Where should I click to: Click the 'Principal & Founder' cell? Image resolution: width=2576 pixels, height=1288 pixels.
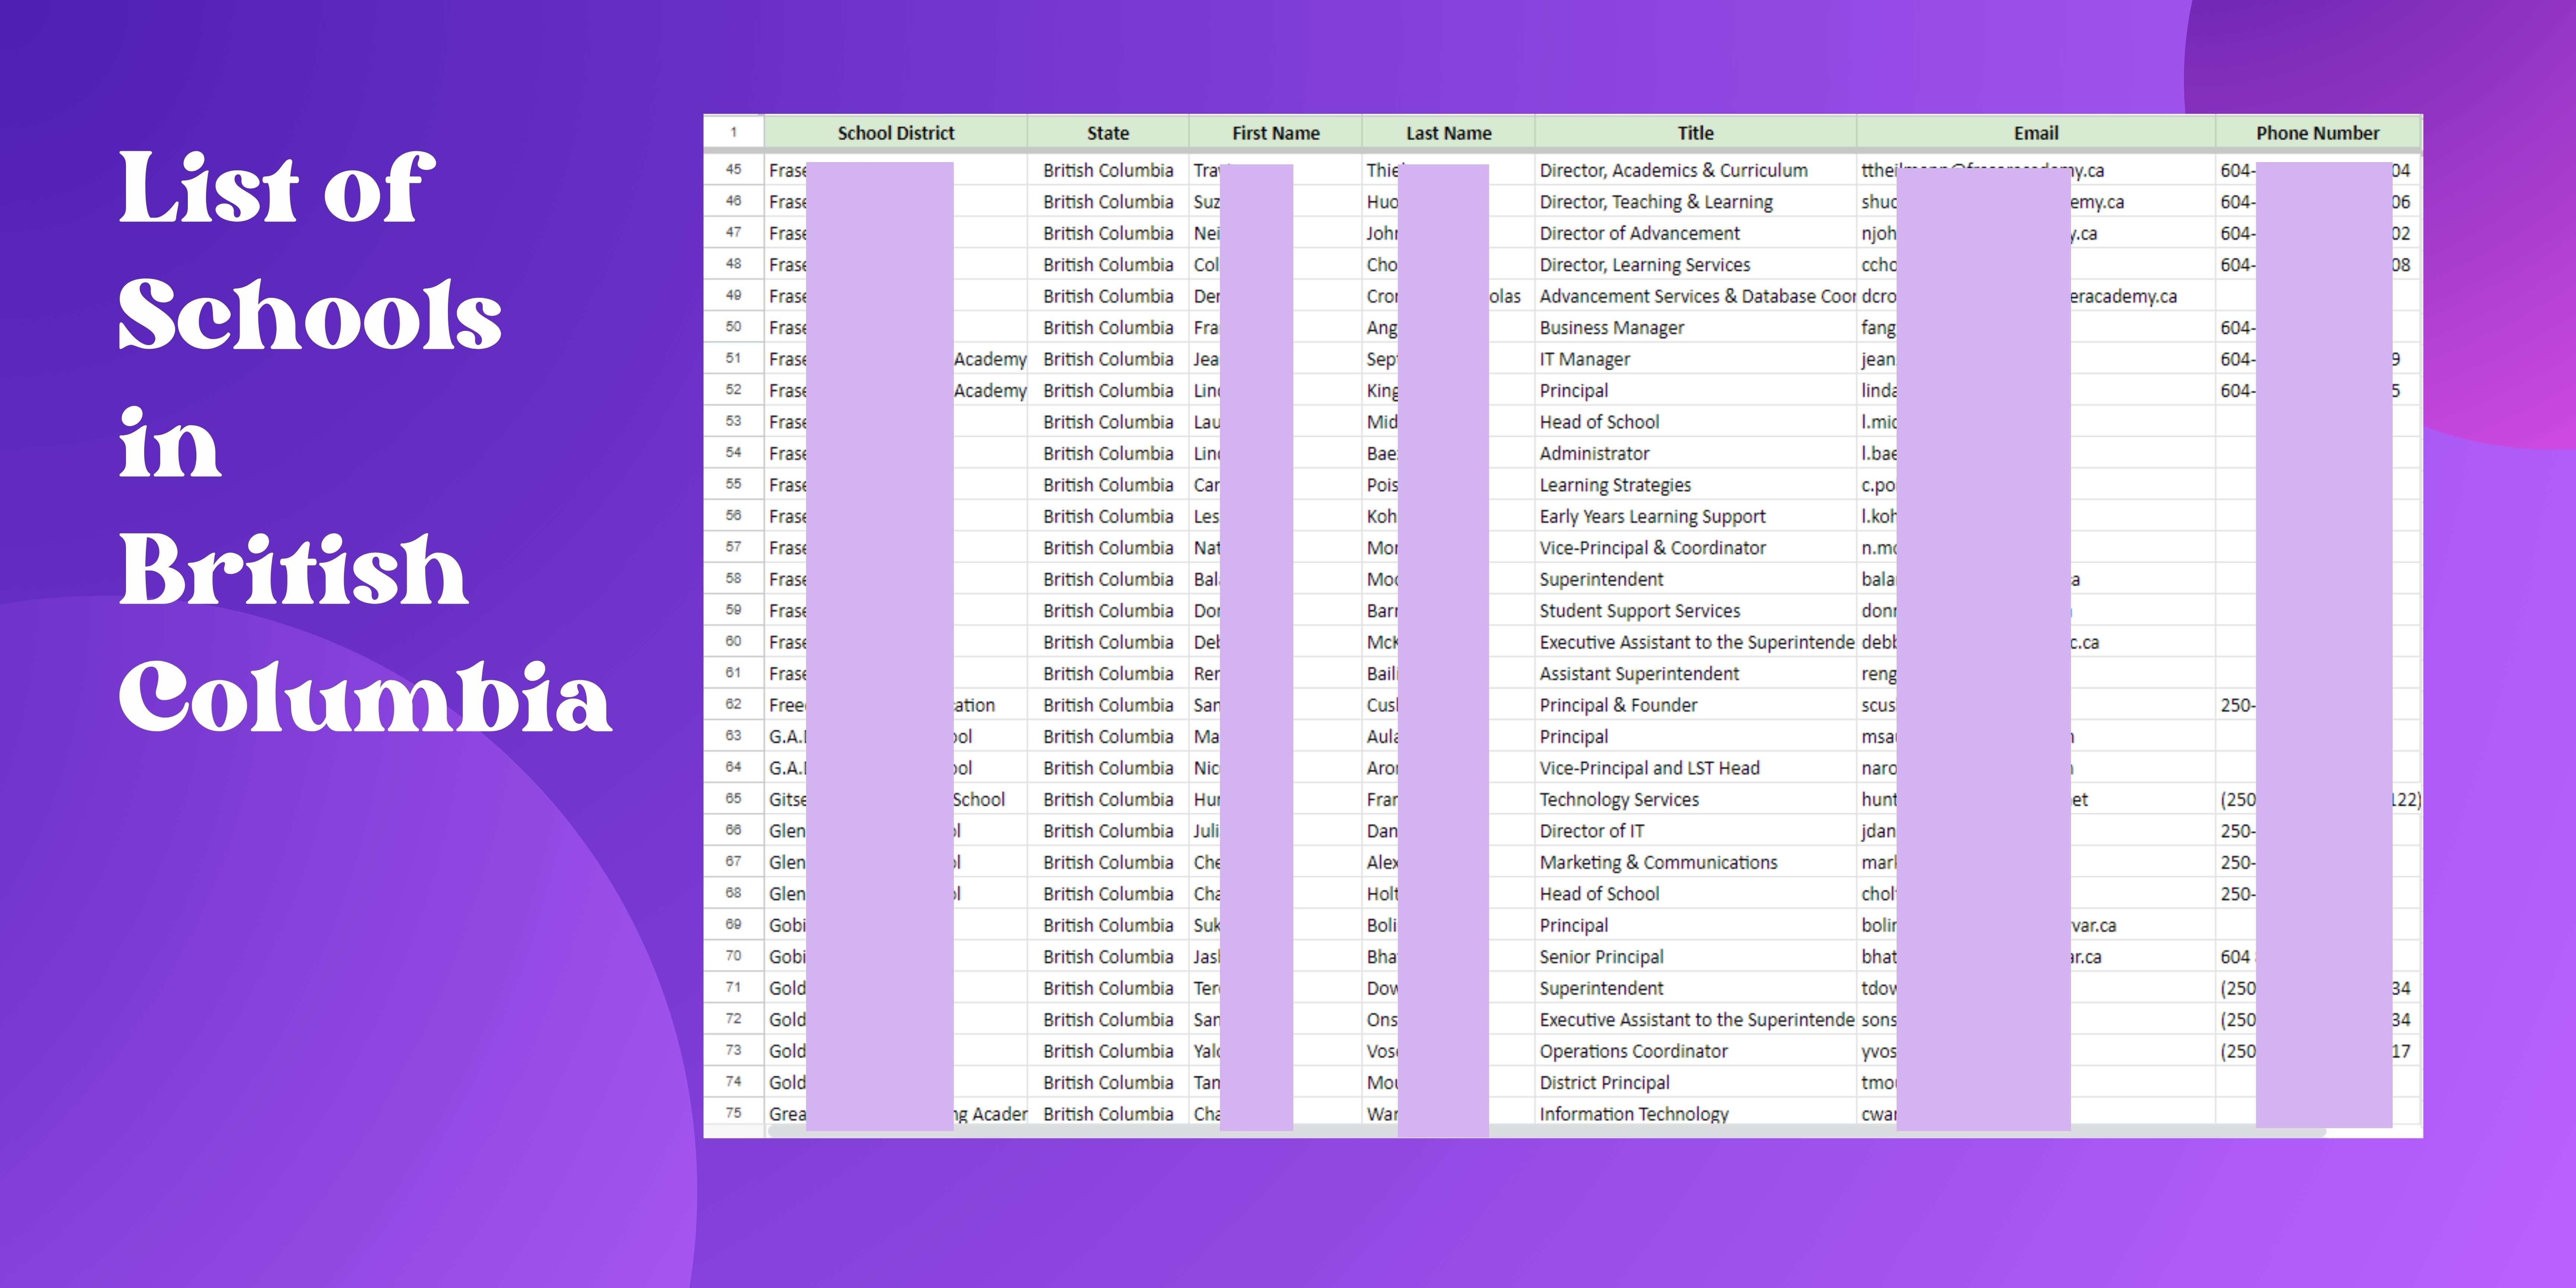[x=1617, y=705]
